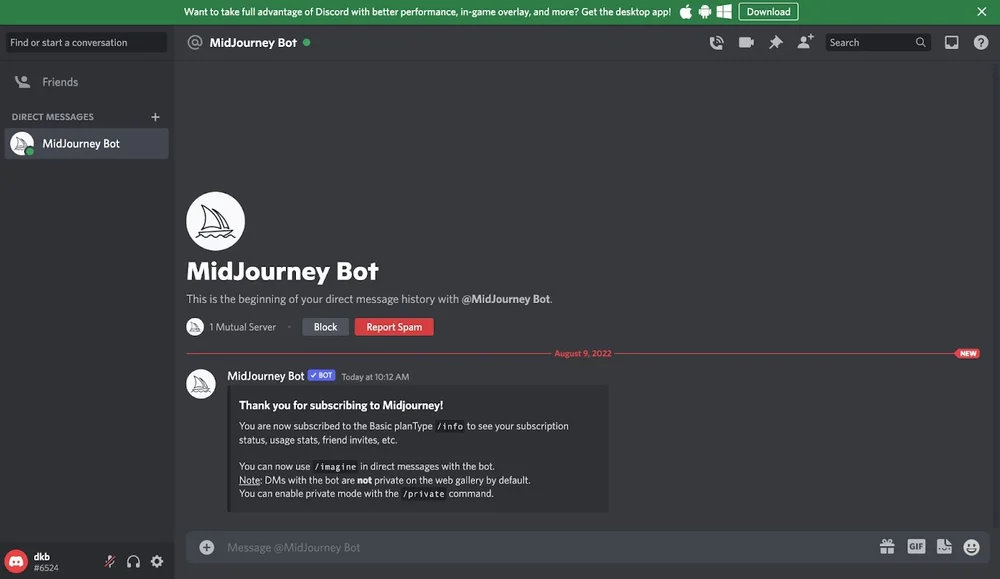
Task: Click 'Thank you for subscribing to Midjourney!' heading
Action: pyautogui.click(x=341, y=406)
